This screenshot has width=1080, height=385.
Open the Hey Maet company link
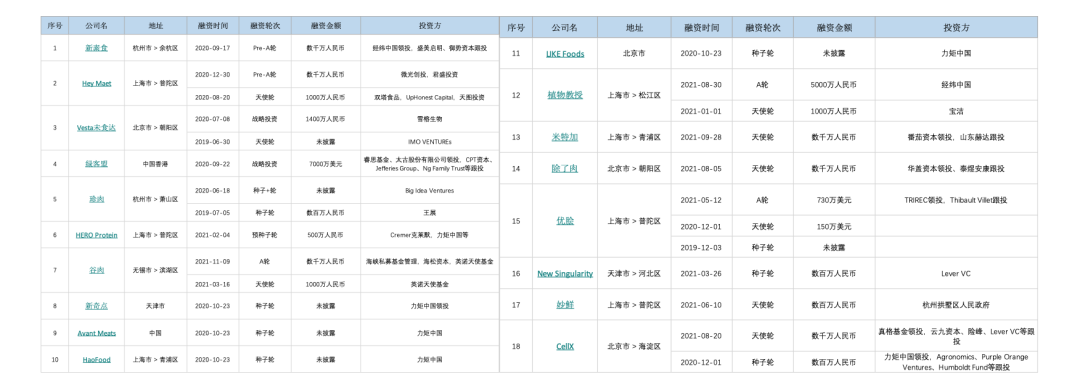tap(96, 83)
